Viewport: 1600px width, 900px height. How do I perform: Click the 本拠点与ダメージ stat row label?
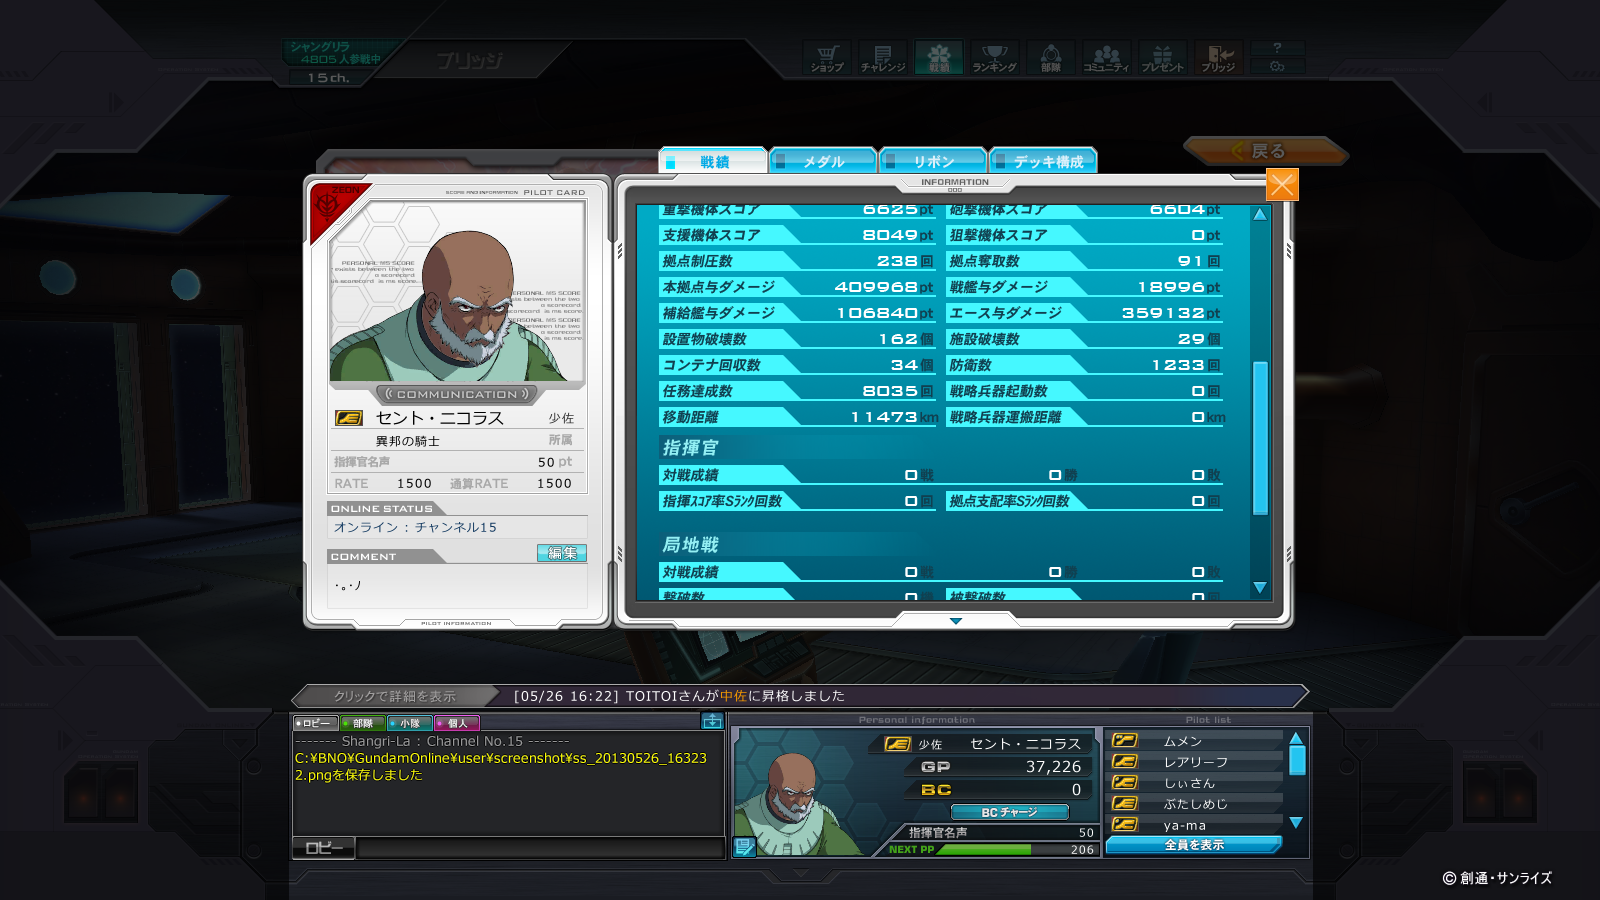[718, 287]
